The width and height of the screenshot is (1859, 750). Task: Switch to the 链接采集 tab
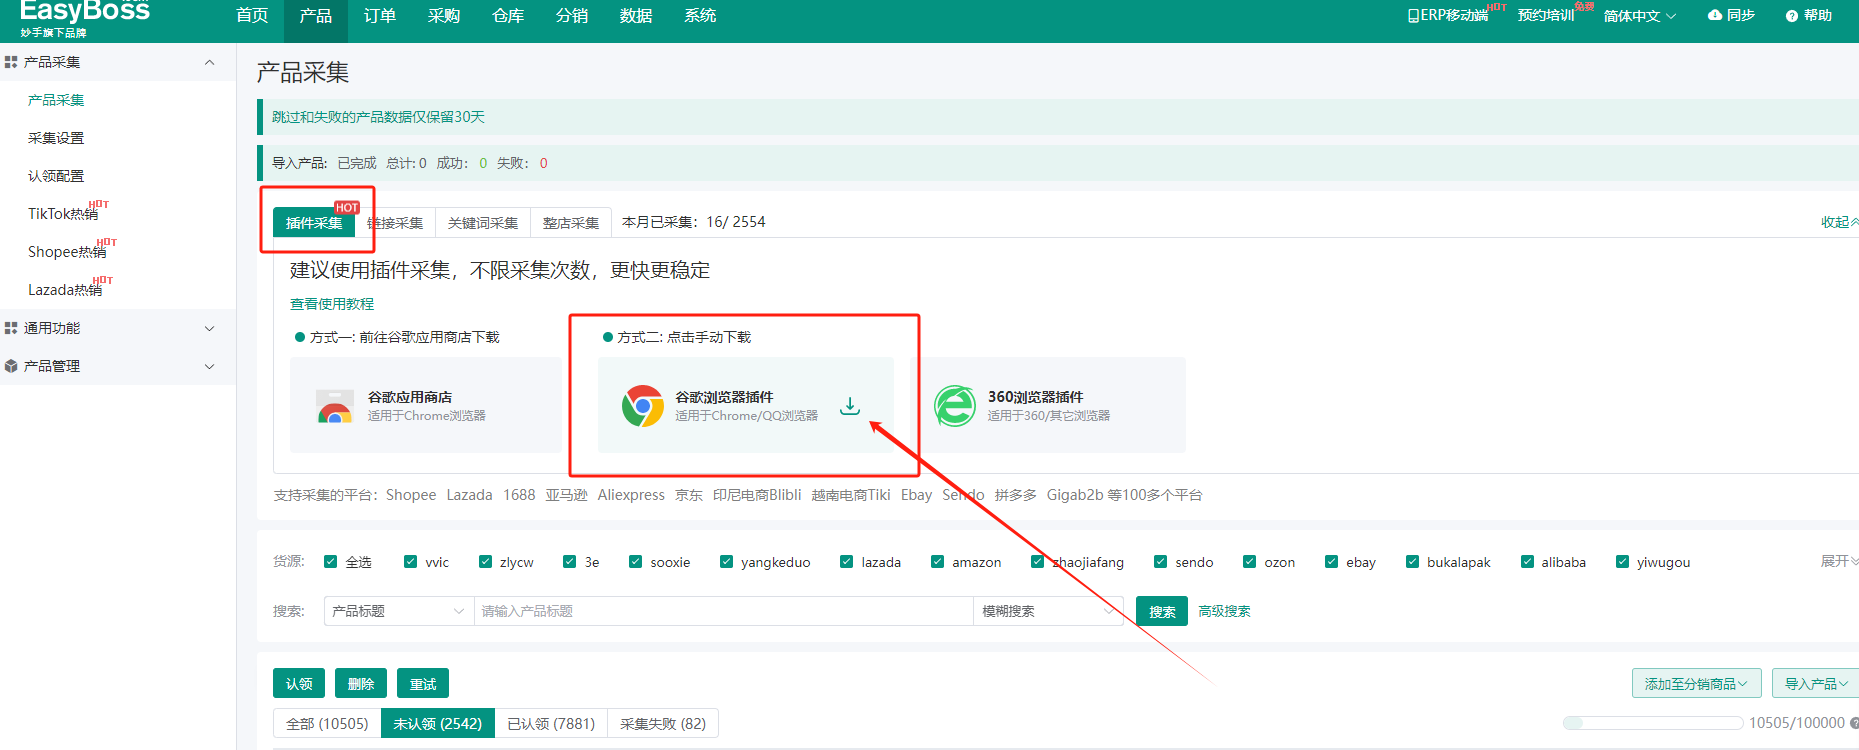click(395, 223)
